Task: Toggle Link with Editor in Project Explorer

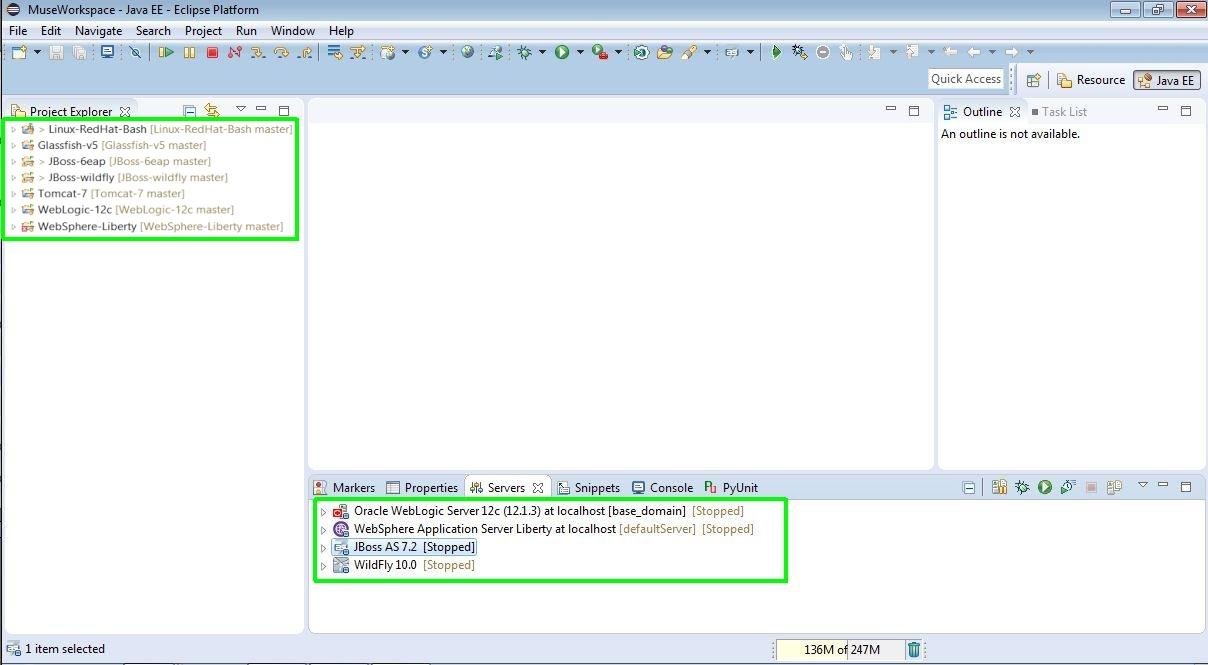Action: tap(212, 111)
